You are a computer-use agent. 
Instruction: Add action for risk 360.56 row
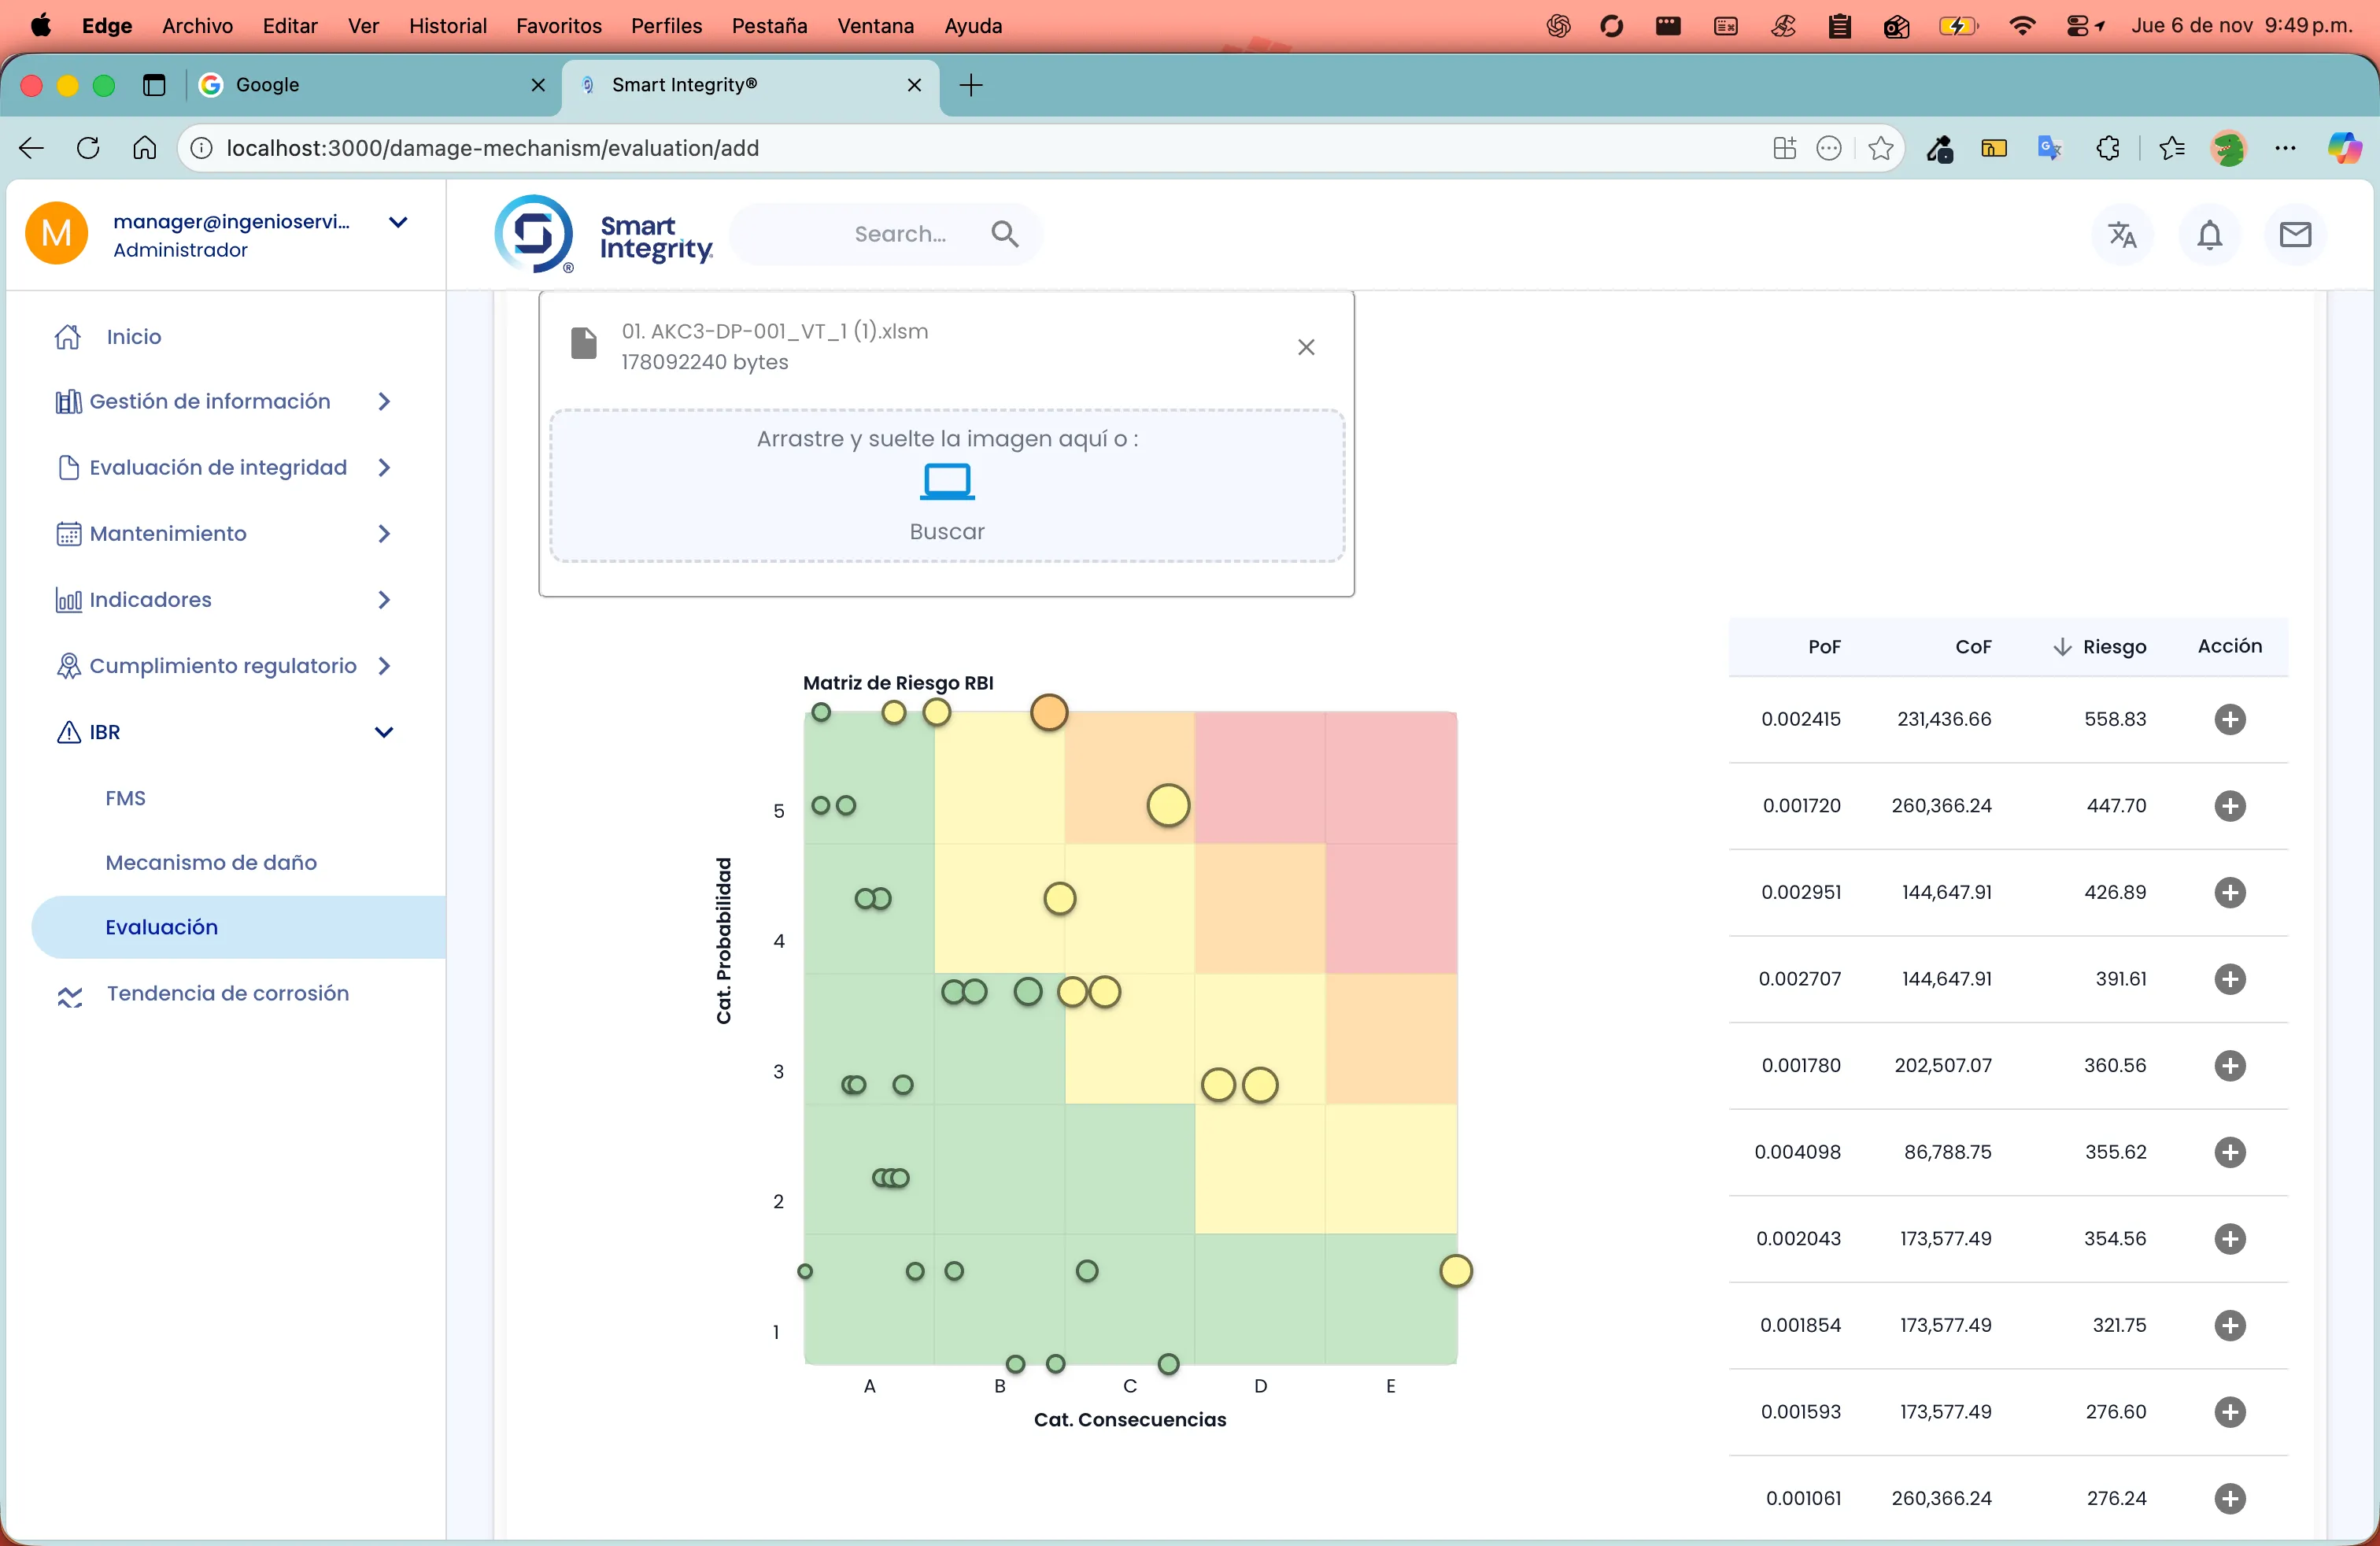click(2229, 1065)
